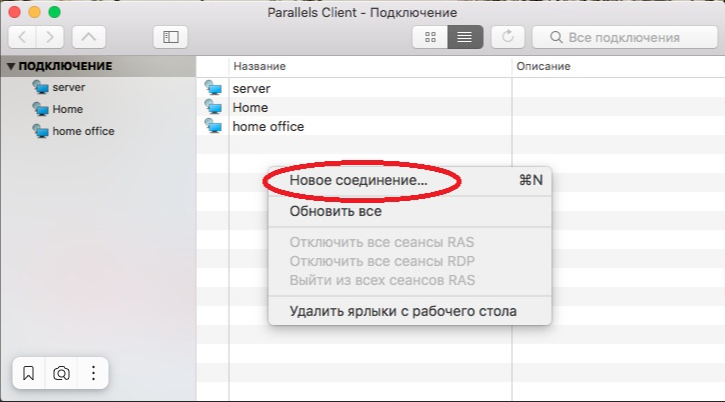Screen dimensions: 725x402
Task: Click the up-level arrow button
Action: (x=89, y=37)
